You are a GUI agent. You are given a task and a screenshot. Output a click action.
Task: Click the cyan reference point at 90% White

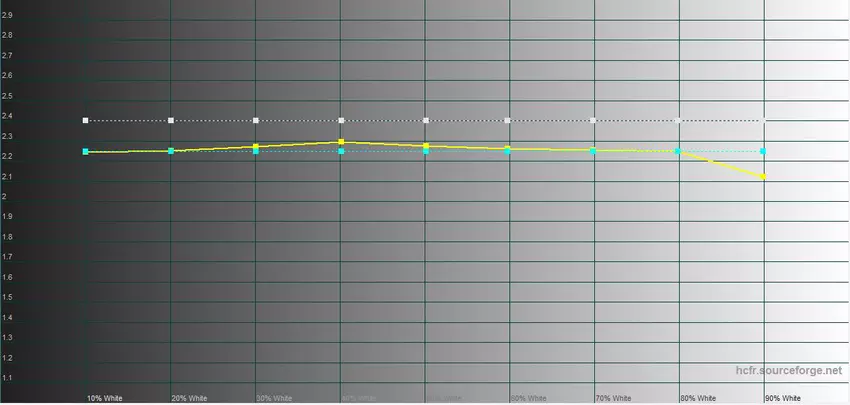pos(764,152)
